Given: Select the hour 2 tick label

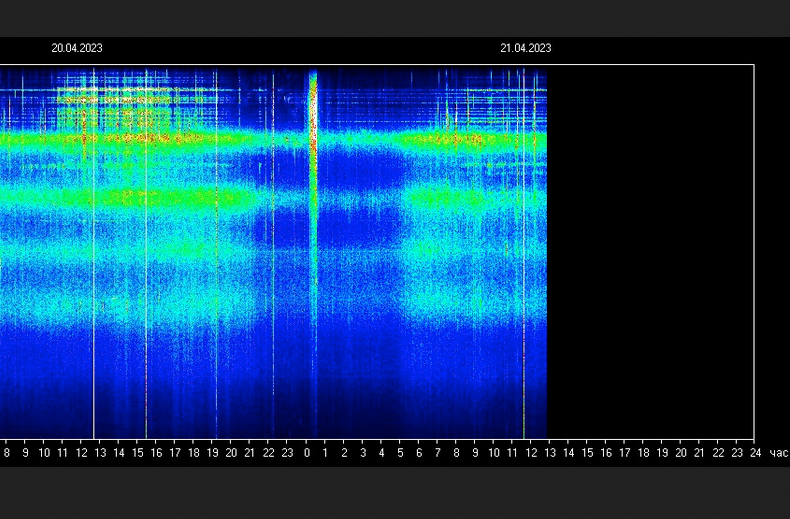Looking at the screenshot, I should click(x=344, y=453).
